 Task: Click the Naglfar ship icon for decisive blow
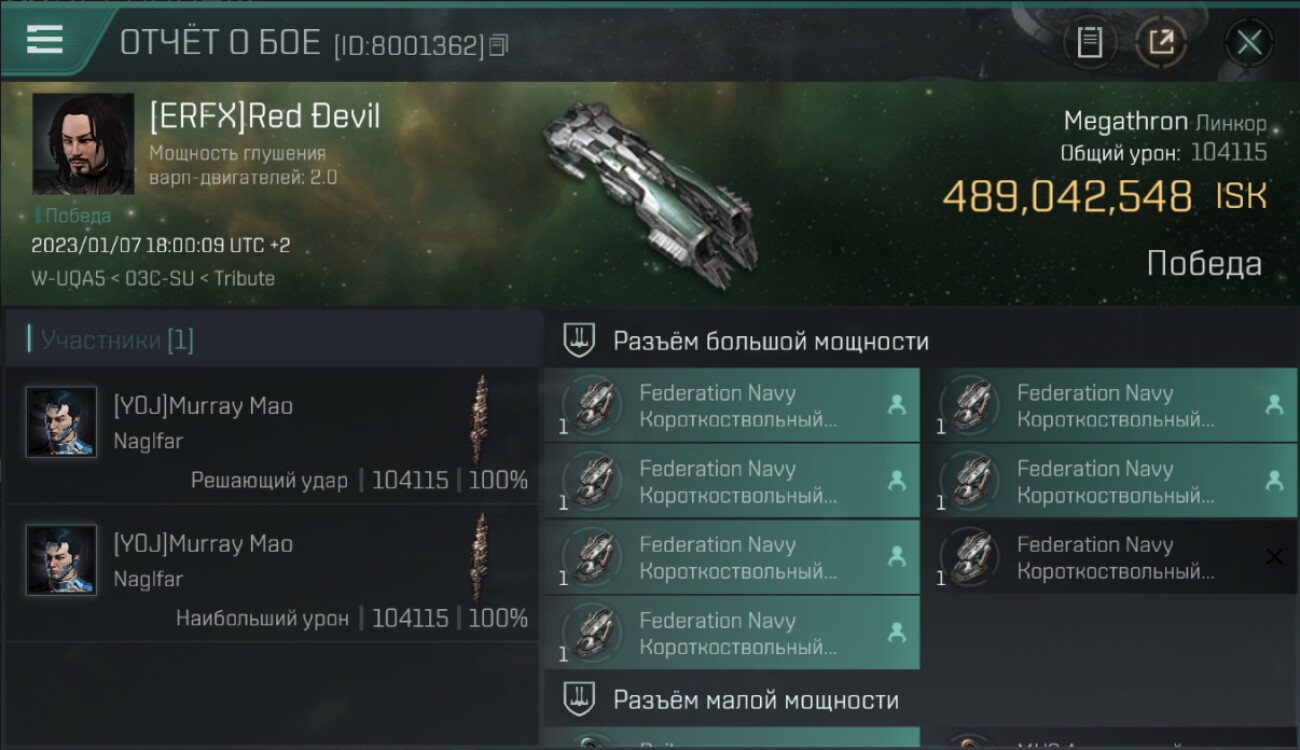coord(481,420)
